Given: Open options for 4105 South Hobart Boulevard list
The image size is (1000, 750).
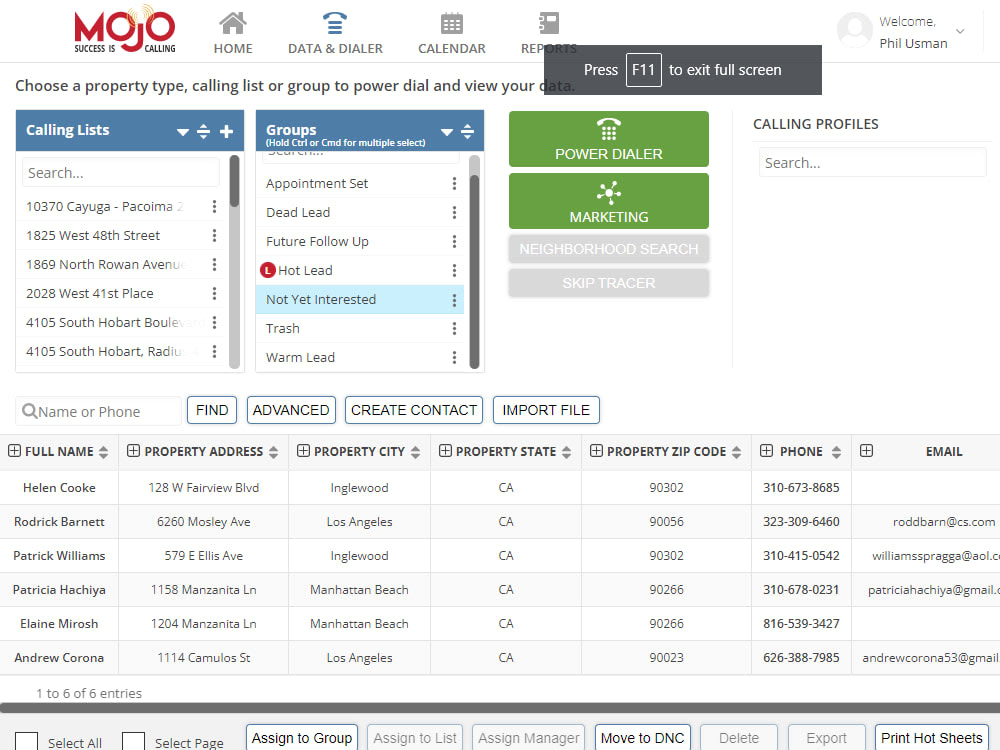Looking at the screenshot, I should (214, 322).
